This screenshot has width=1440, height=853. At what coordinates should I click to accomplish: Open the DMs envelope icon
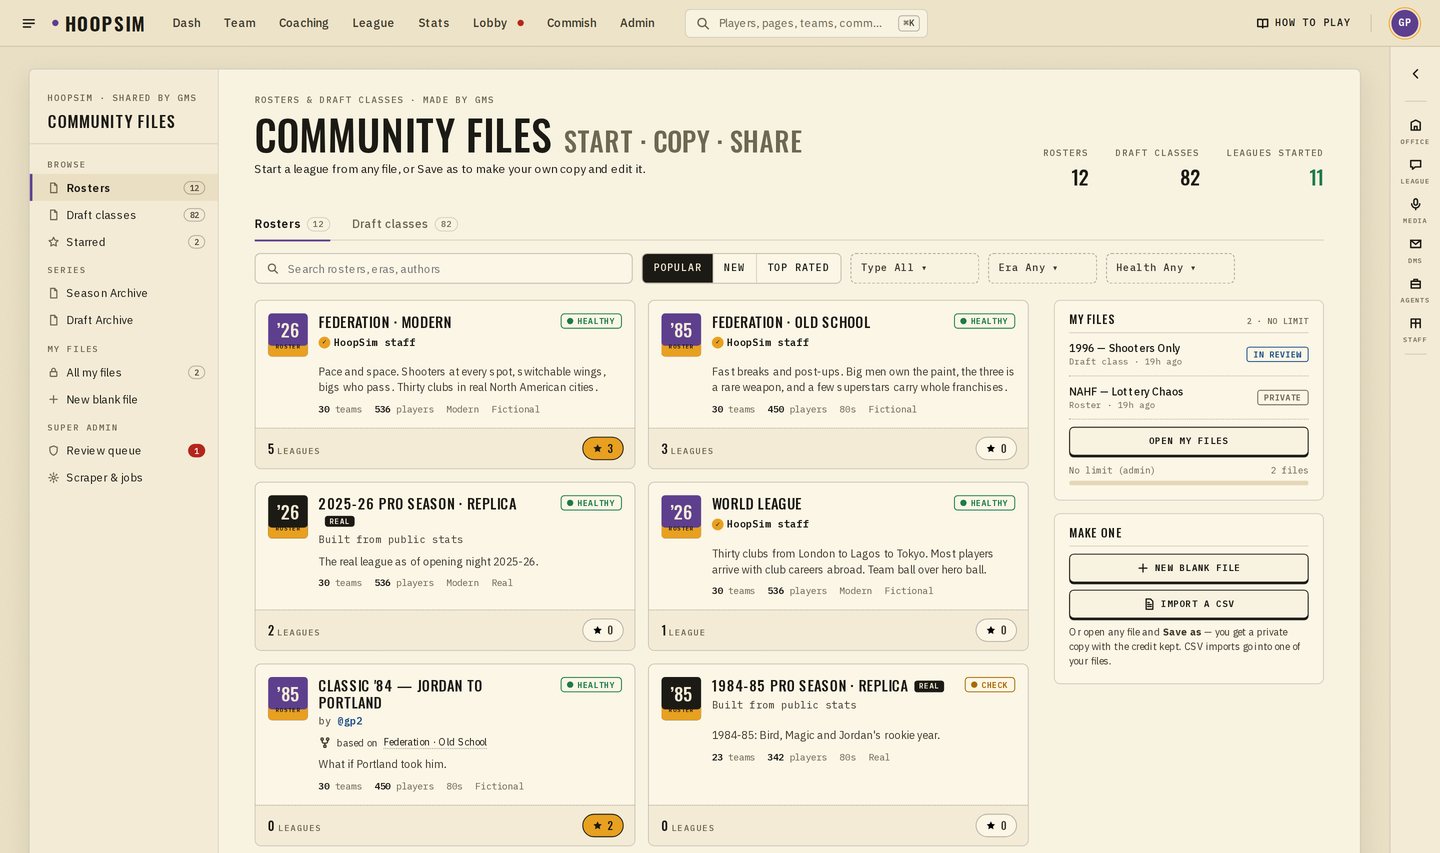[1415, 249]
